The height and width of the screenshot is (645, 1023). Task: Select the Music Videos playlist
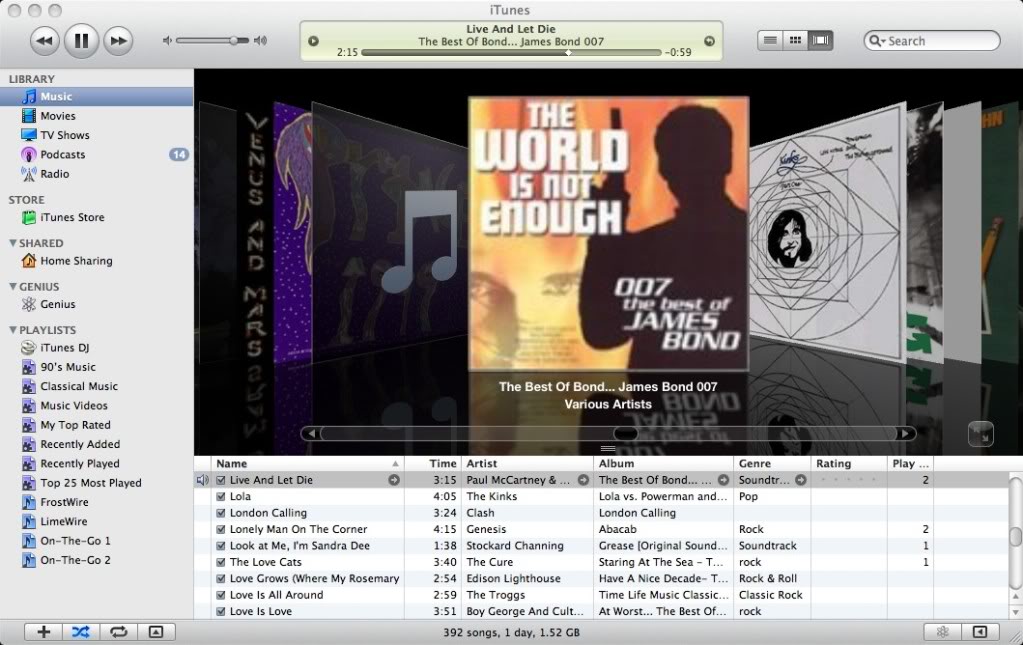97,406
